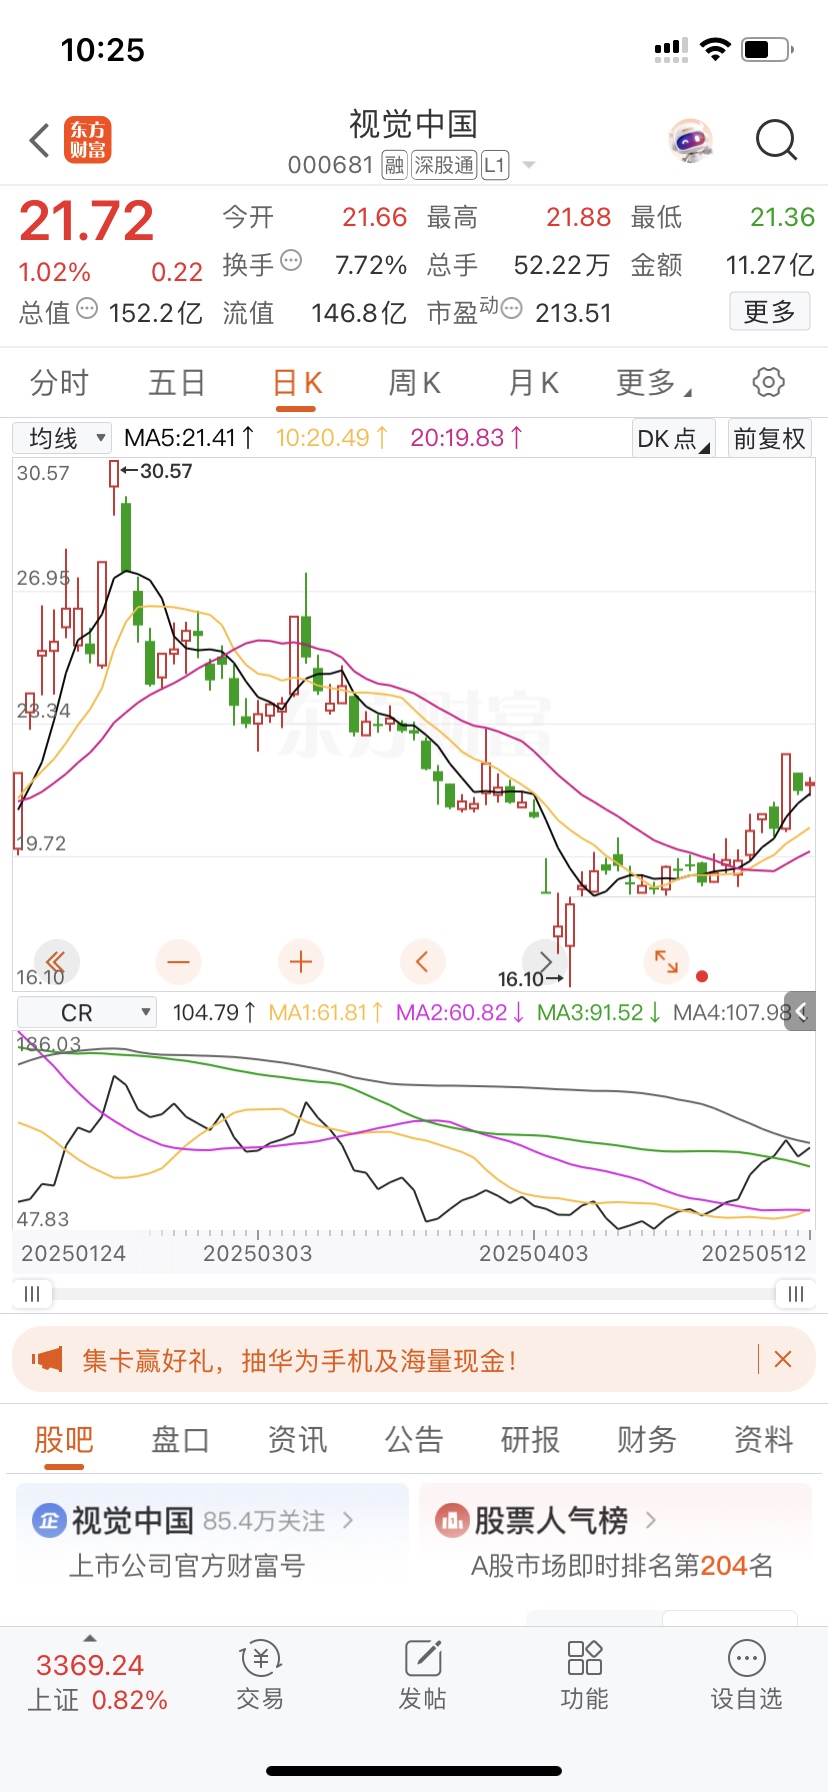
Task: Open the robot assistant avatar
Action: (x=691, y=141)
